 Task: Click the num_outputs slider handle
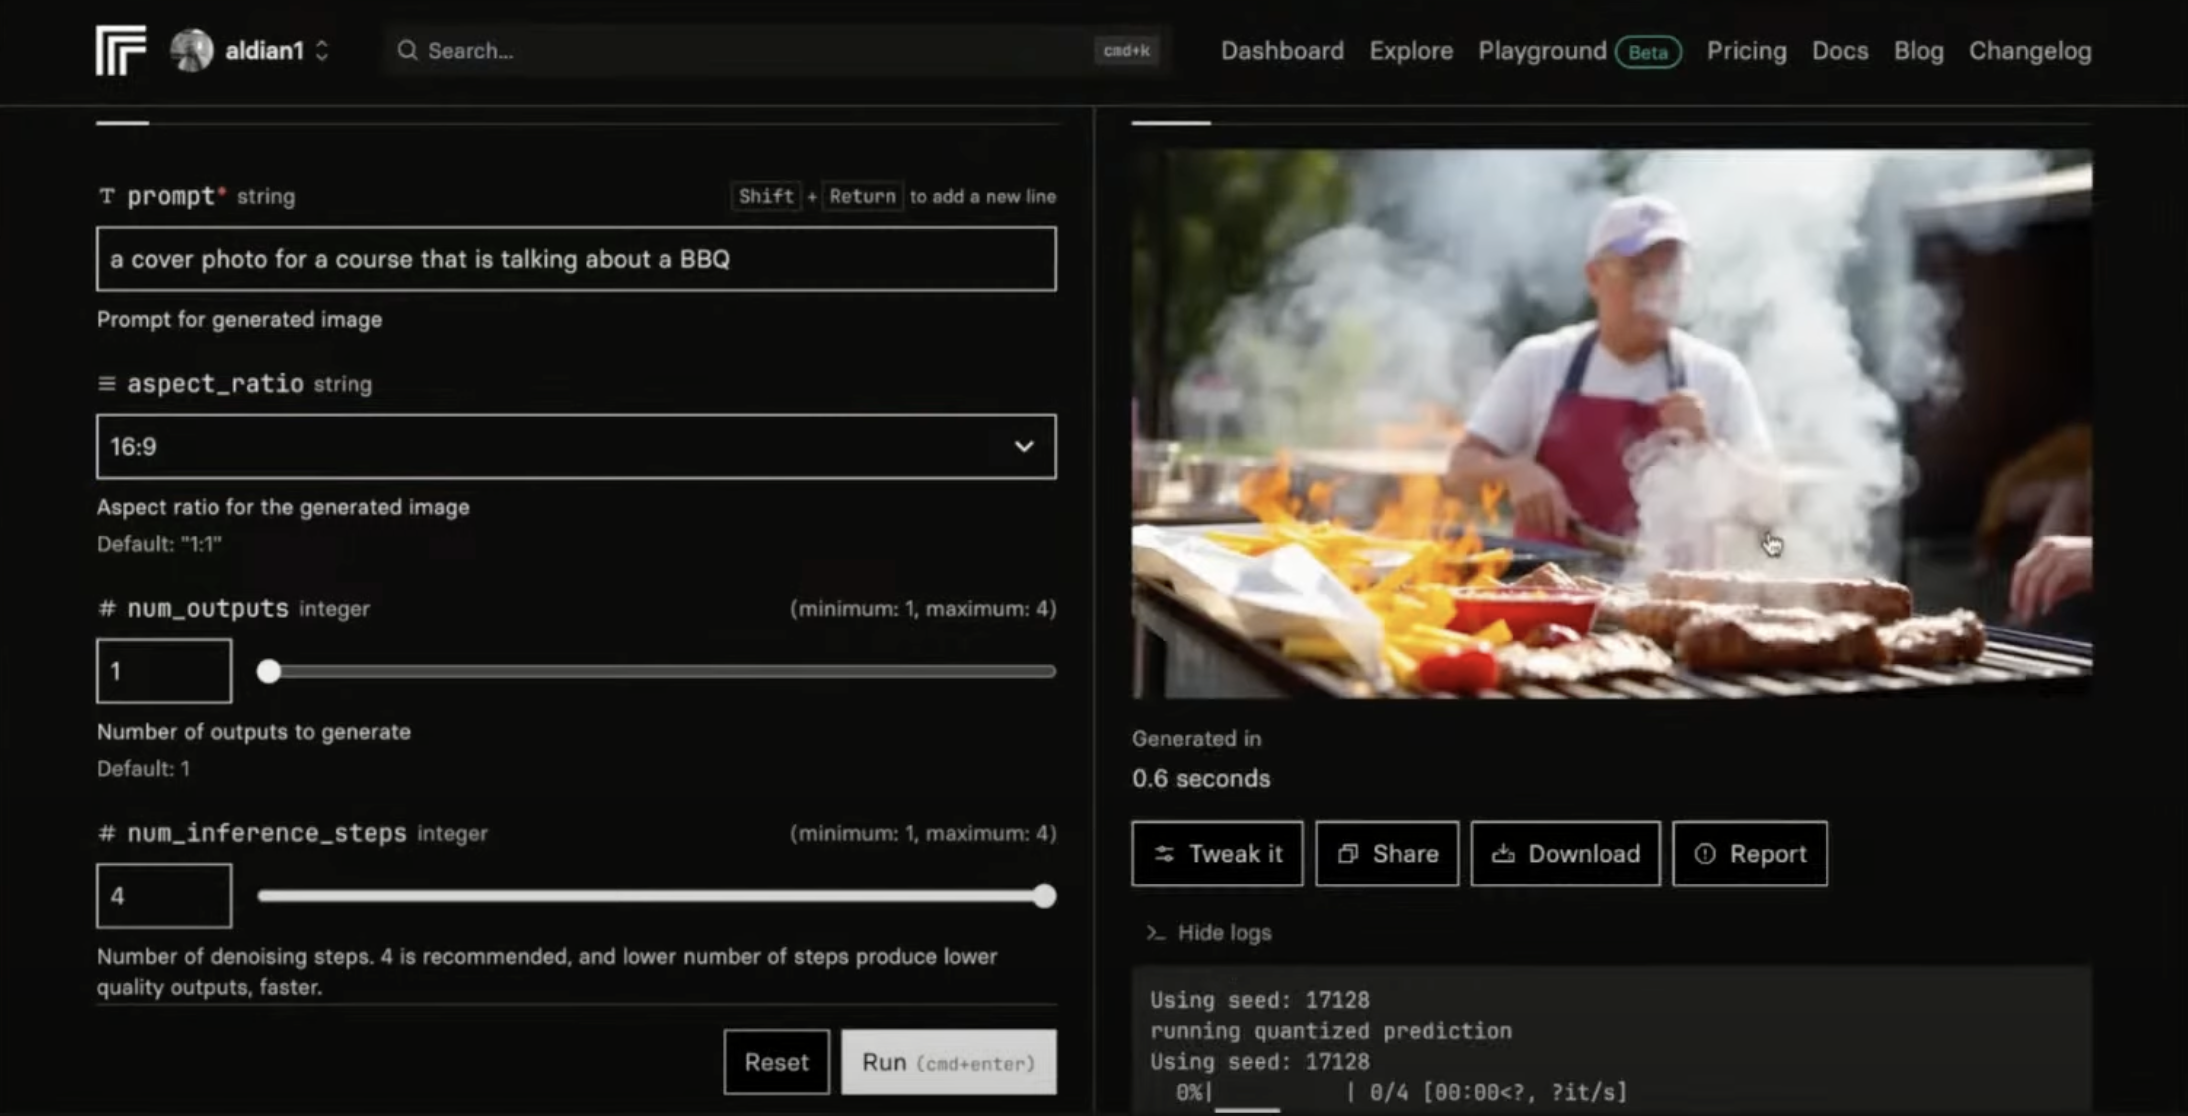(268, 671)
